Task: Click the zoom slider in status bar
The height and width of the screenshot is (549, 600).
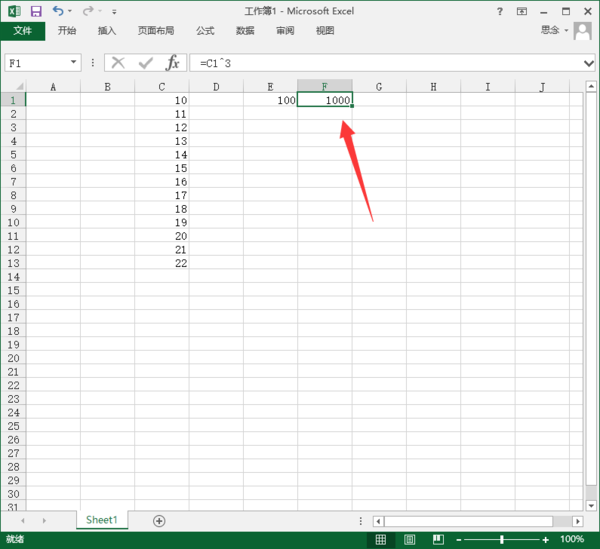Action: click(502, 540)
